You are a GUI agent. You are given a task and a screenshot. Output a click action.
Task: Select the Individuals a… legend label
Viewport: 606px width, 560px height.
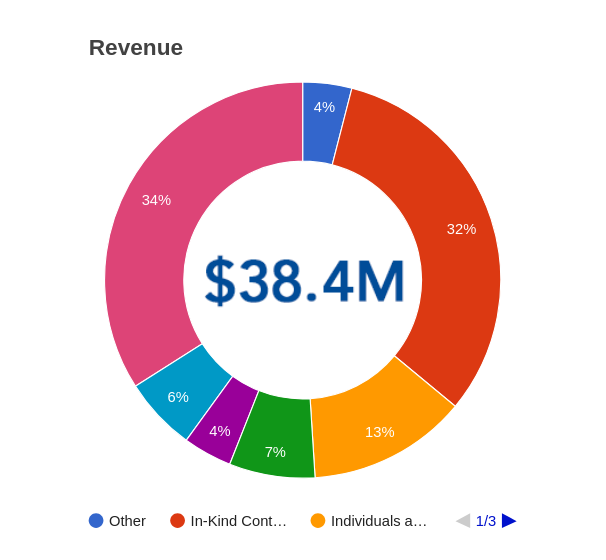pyautogui.click(x=379, y=521)
